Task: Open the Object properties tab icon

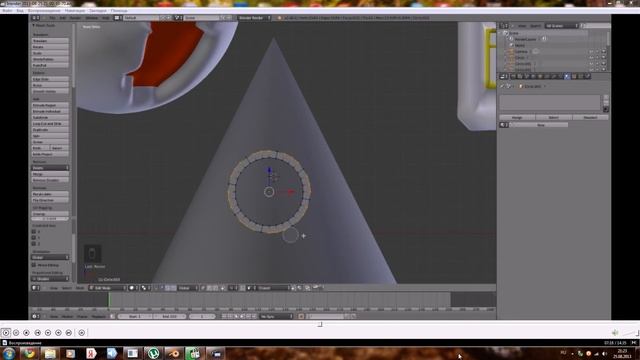Action: coord(540,77)
